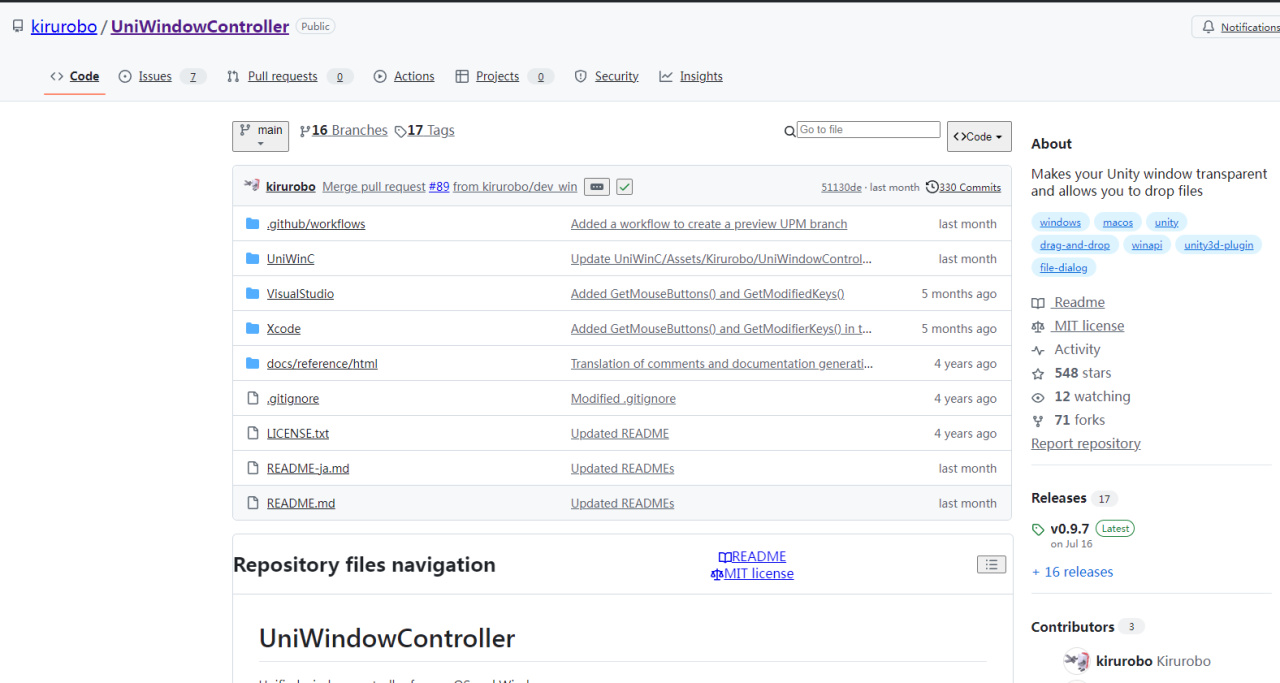Open the README.md file
Screen dimensions: 1280x683
point(301,504)
